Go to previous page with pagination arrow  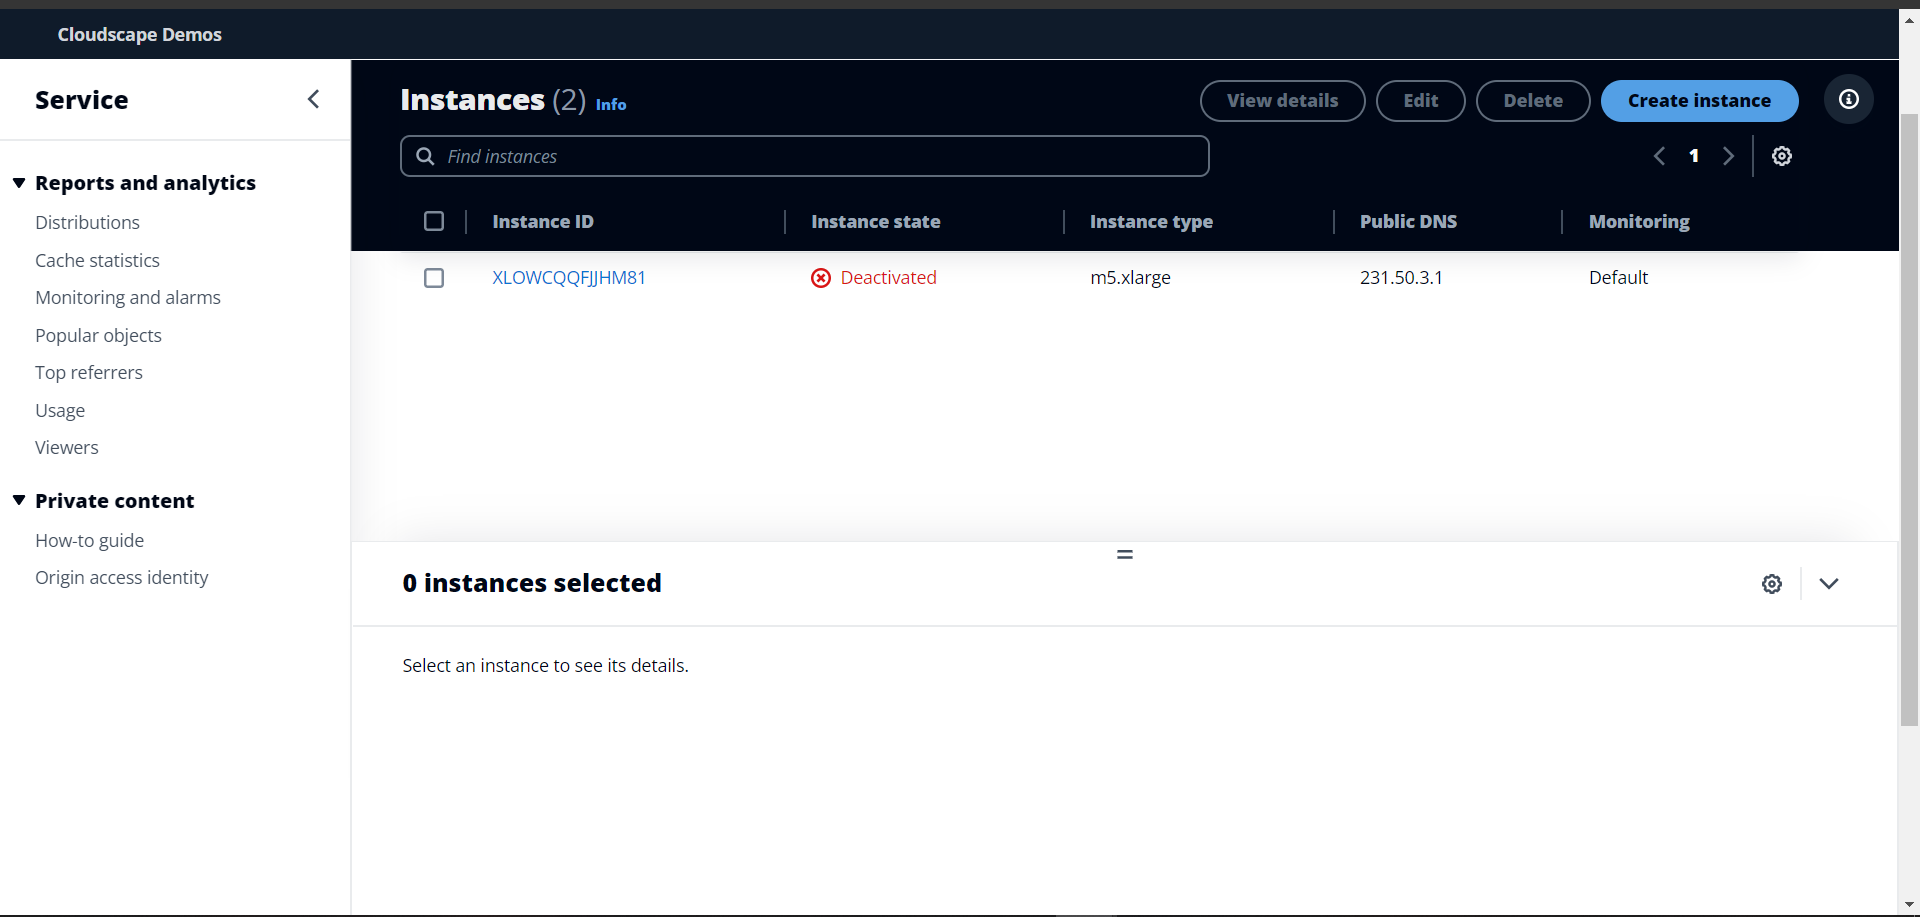click(x=1659, y=156)
